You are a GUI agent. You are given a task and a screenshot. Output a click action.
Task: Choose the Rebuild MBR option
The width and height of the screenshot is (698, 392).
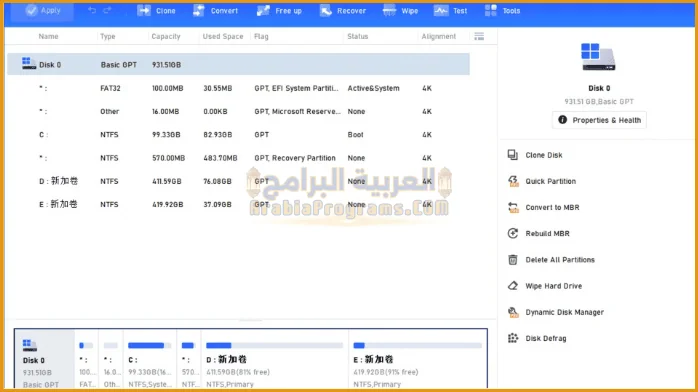point(547,233)
